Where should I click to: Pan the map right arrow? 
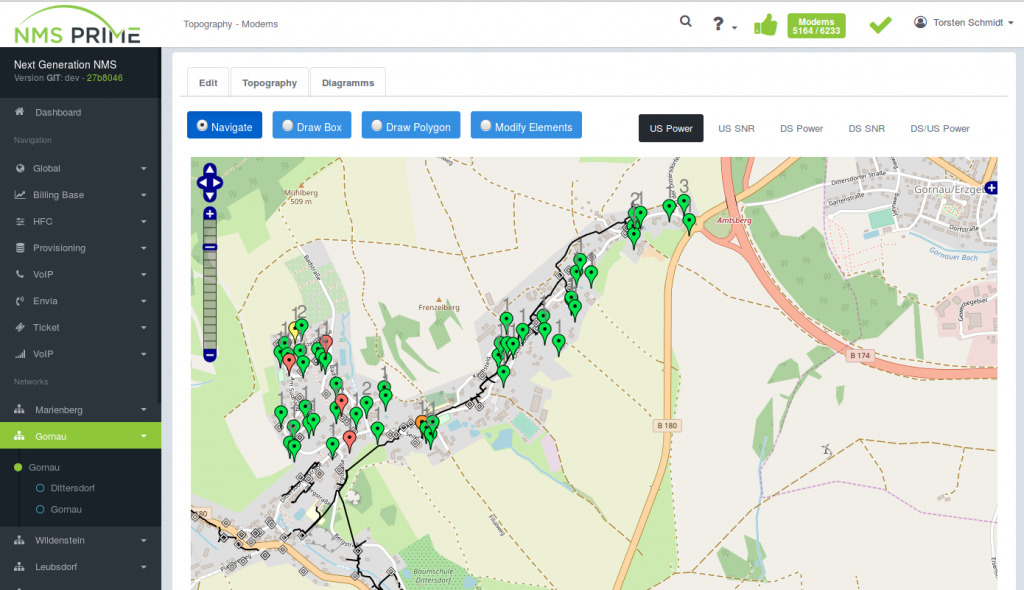217,183
